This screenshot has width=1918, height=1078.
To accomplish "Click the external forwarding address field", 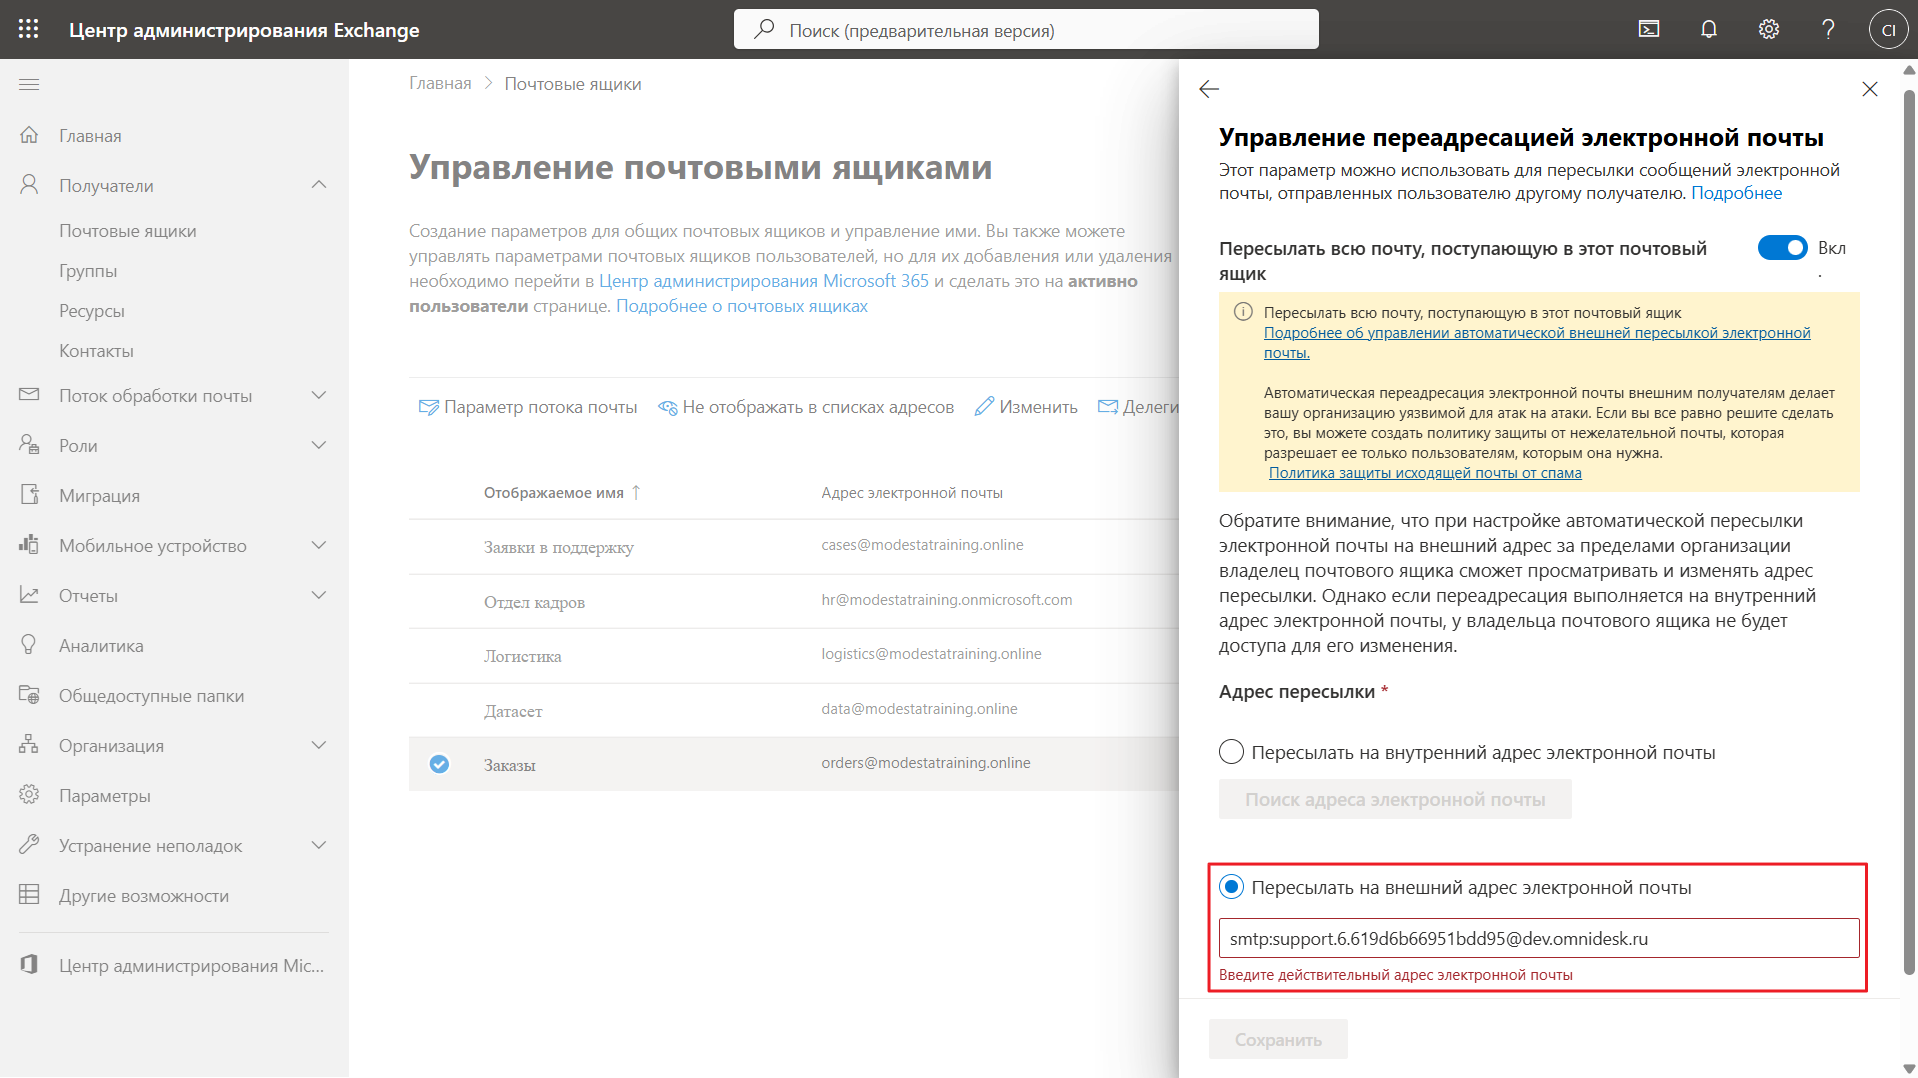I will coord(1539,938).
